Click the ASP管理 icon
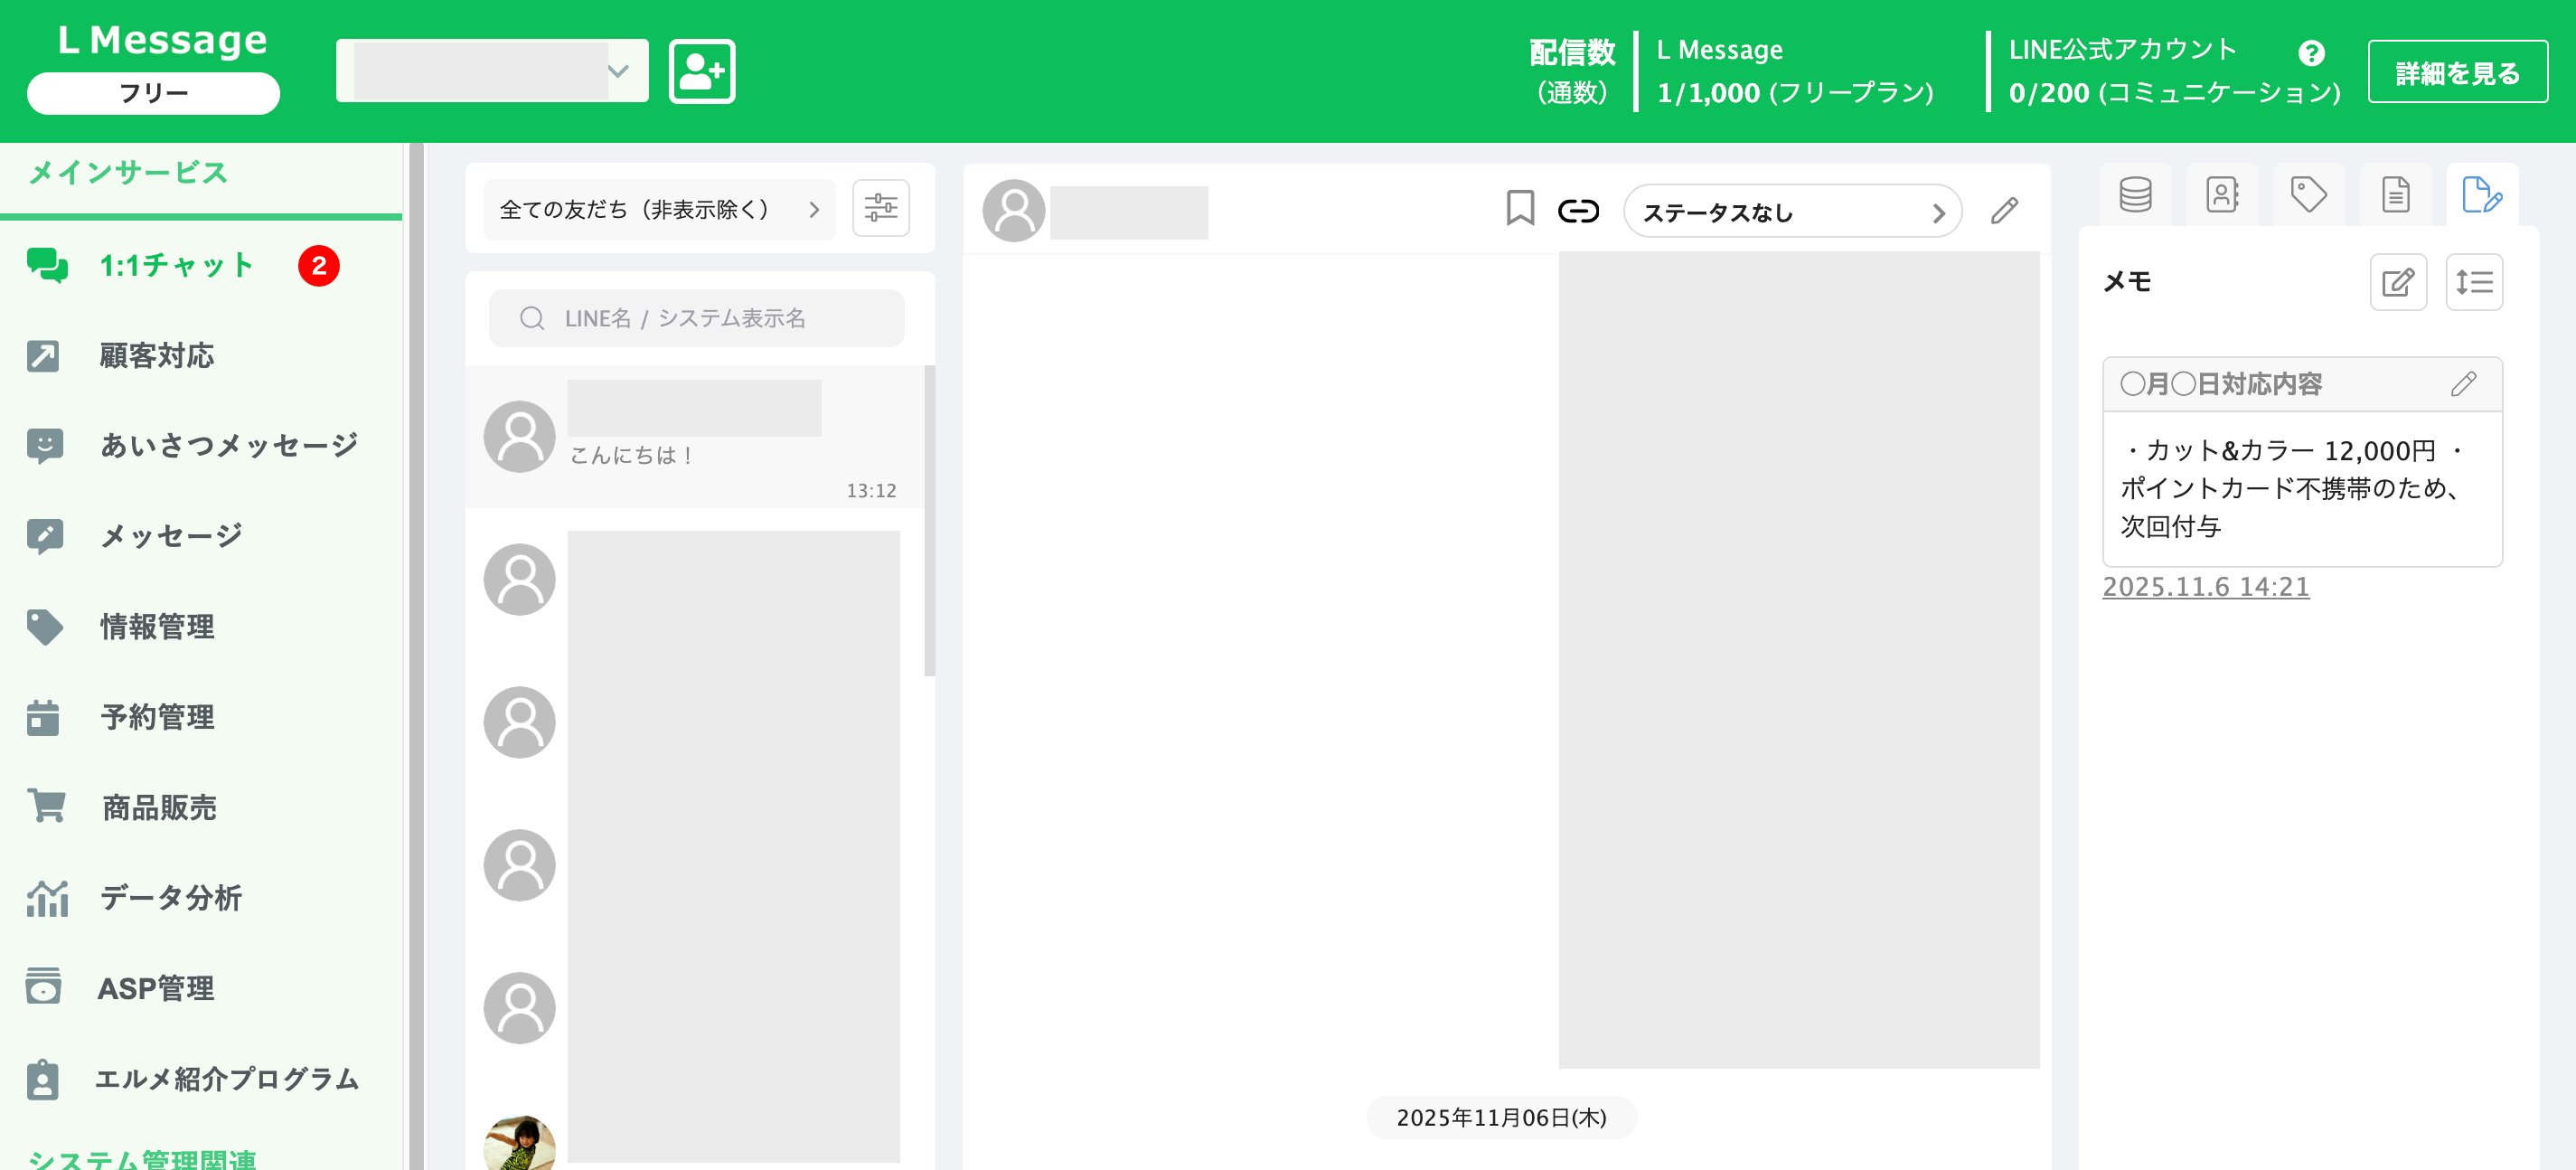Image resolution: width=2576 pixels, height=1170 pixels. point(44,986)
